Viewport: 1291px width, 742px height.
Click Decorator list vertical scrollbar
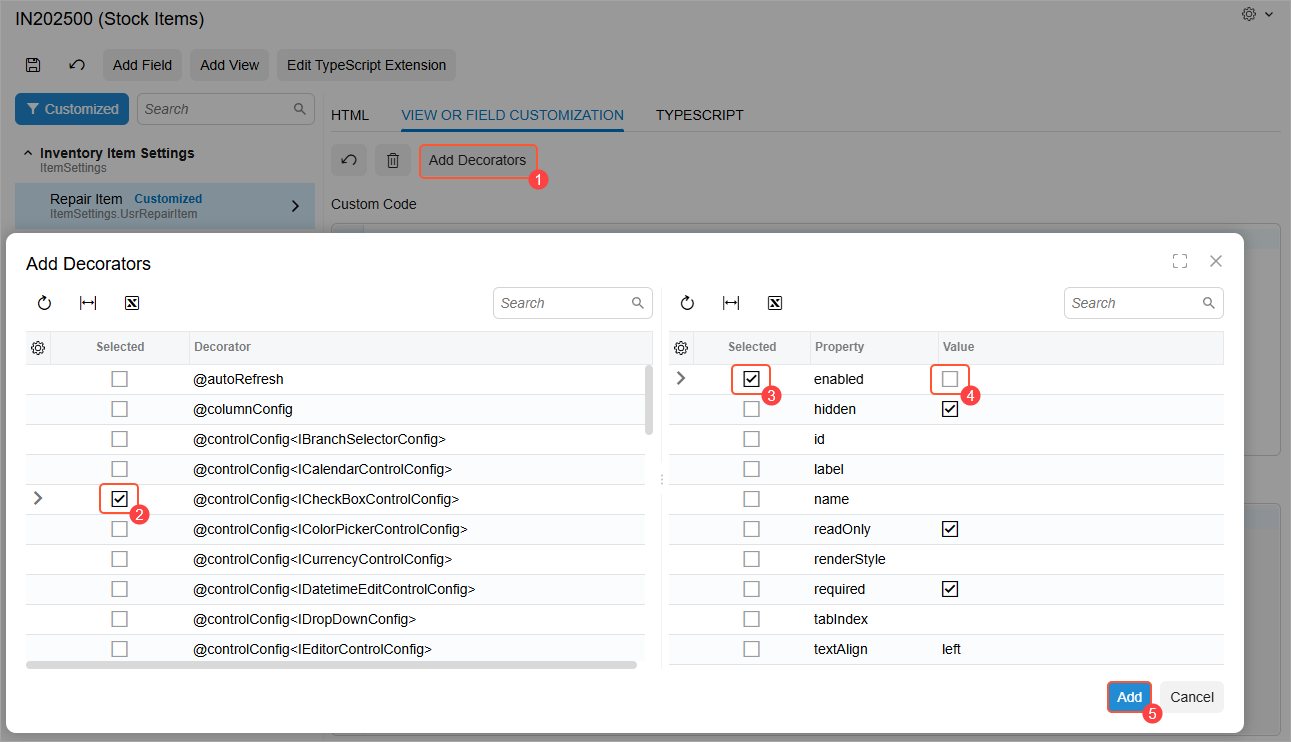click(x=649, y=400)
